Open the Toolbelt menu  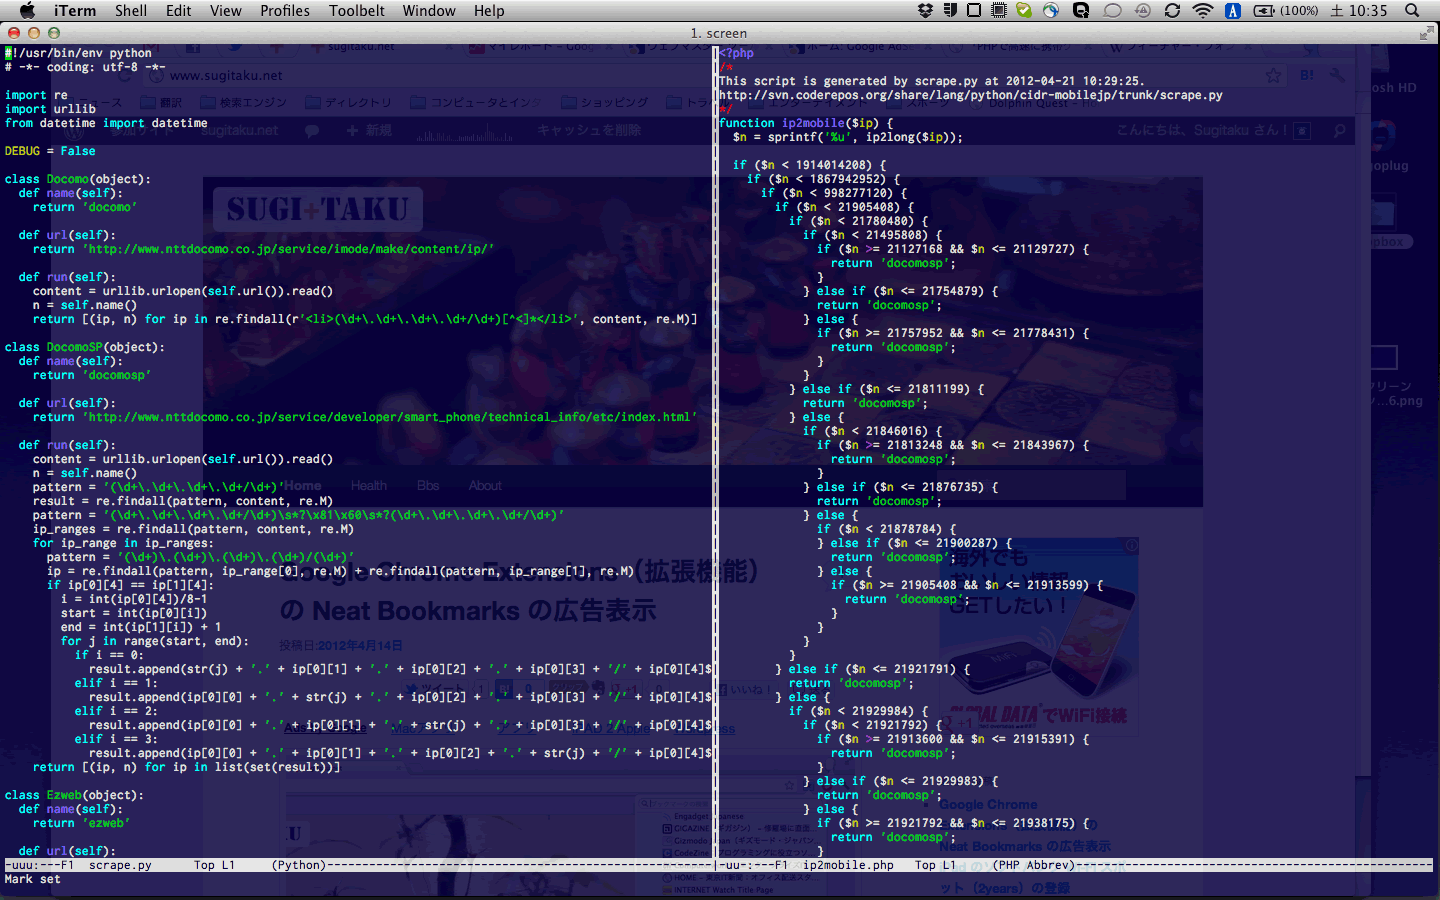tap(357, 11)
